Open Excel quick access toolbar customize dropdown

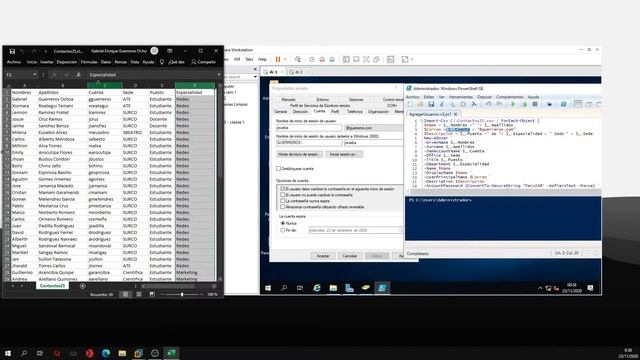[45, 51]
